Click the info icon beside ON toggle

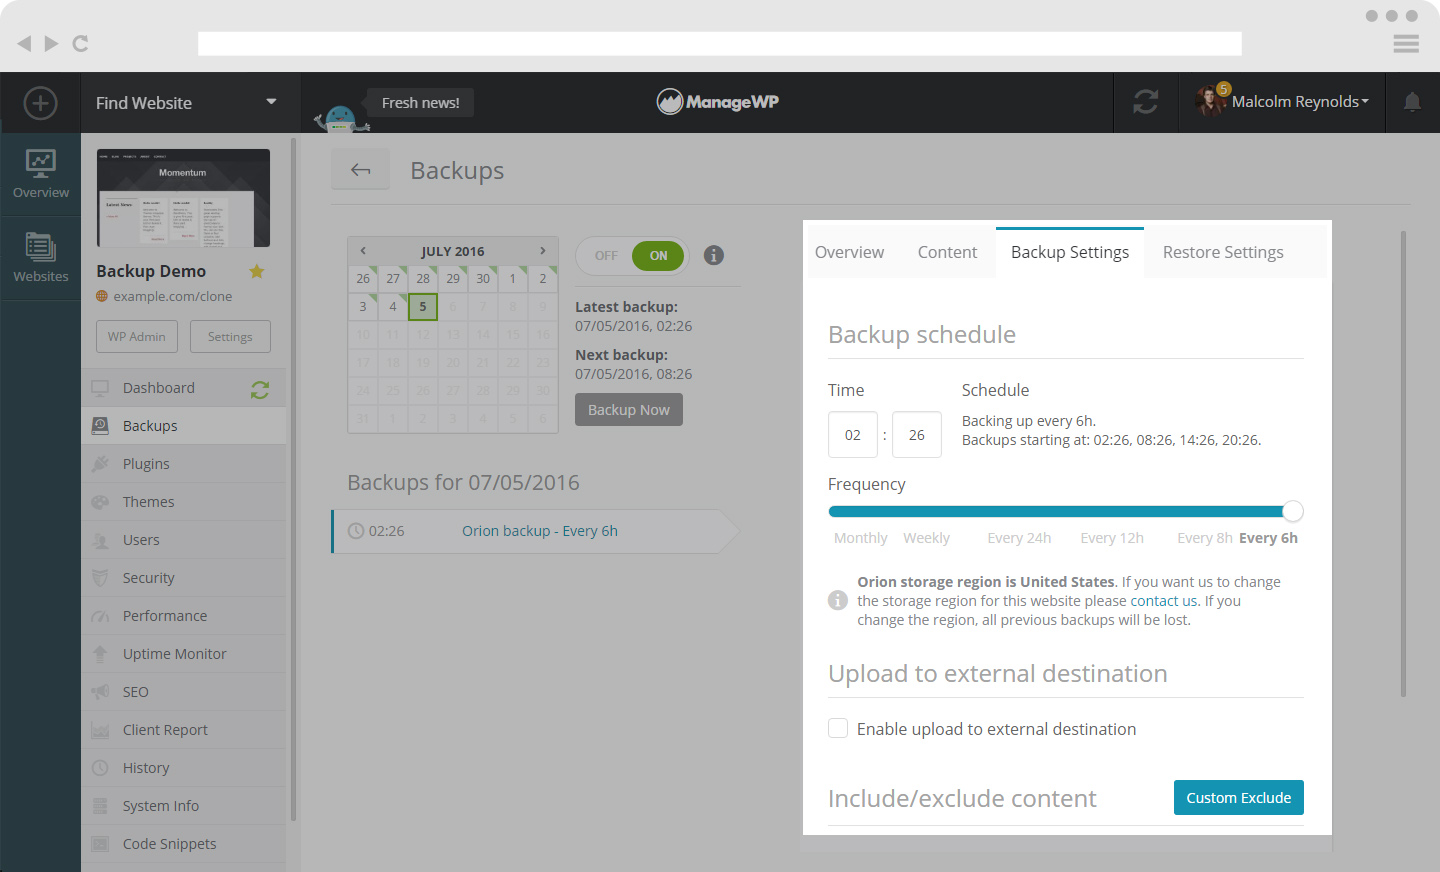(713, 255)
